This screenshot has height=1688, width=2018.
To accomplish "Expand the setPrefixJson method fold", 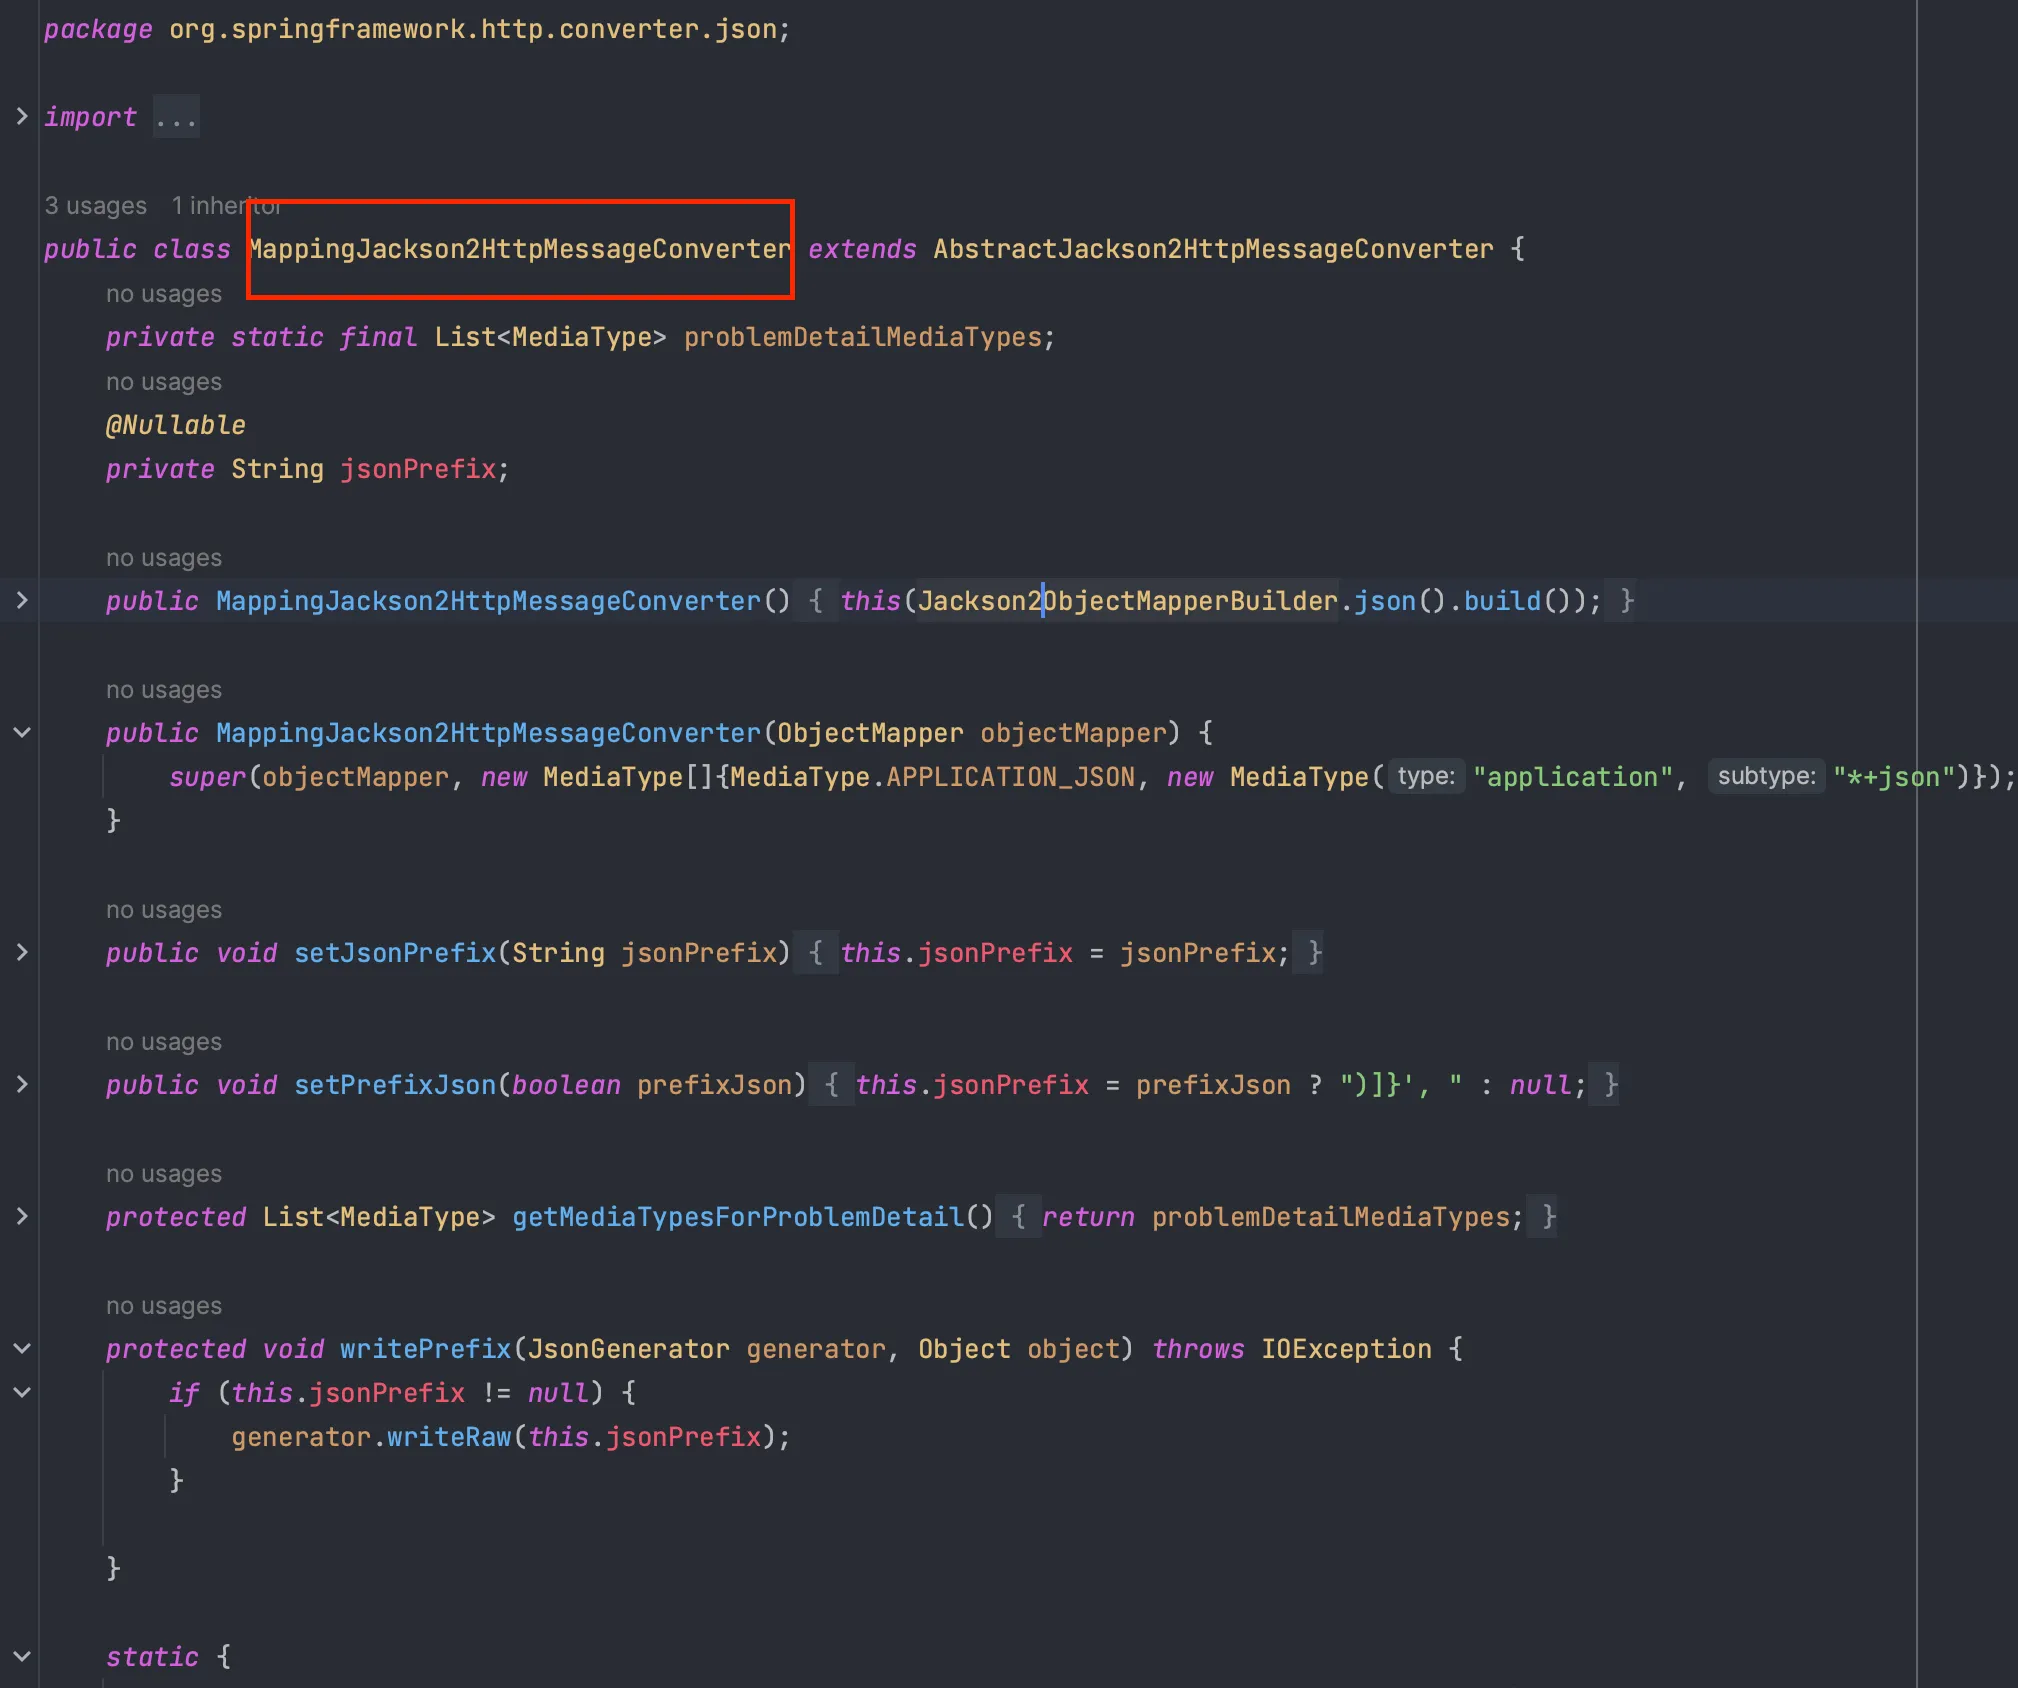I will point(22,1085).
